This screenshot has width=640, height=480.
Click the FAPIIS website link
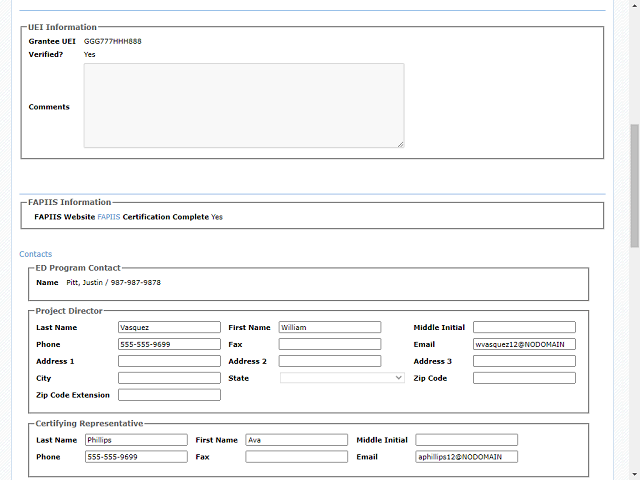[108, 216]
